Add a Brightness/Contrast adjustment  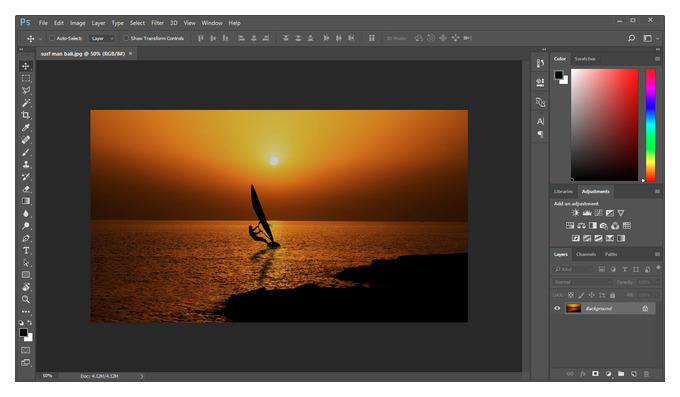coord(575,213)
